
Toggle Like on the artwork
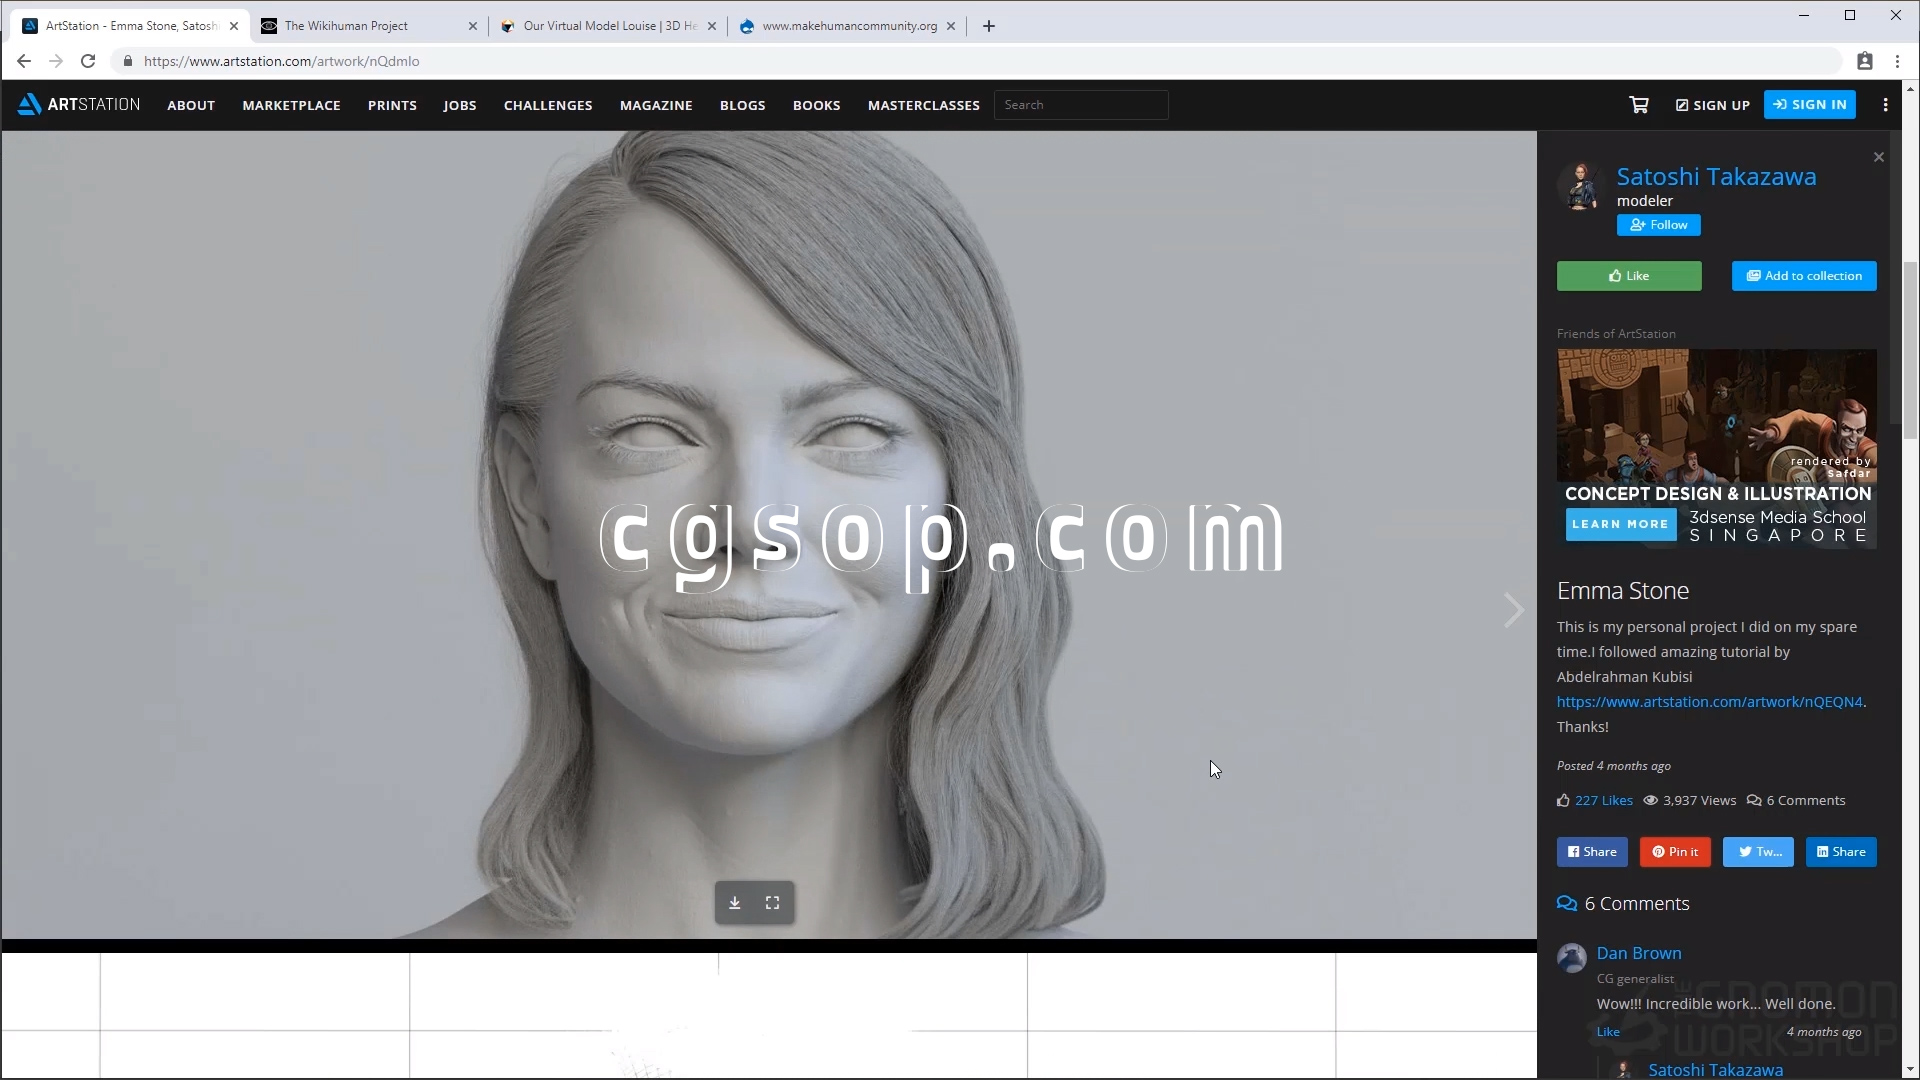1628,276
